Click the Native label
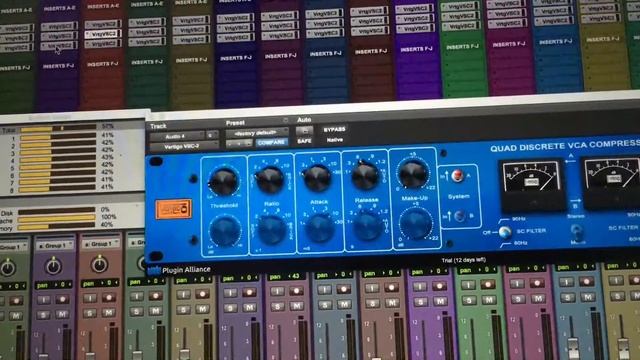The height and width of the screenshot is (360, 640). point(335,140)
